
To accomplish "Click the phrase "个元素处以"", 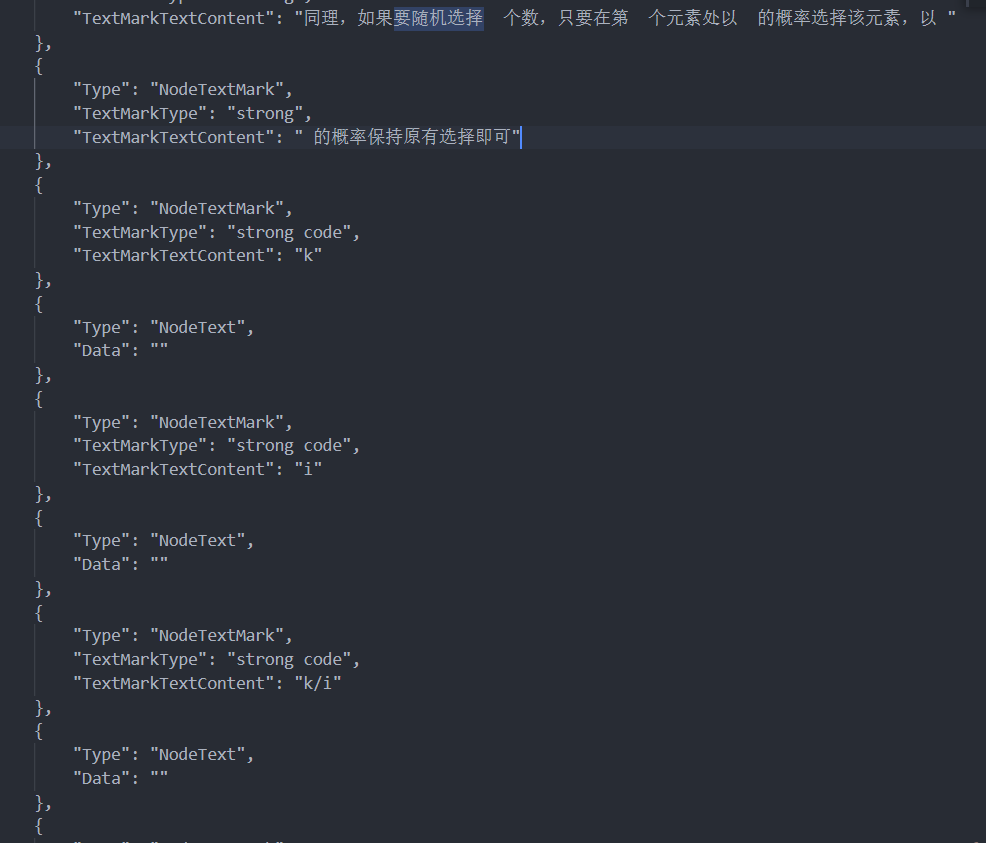I will (692, 18).
